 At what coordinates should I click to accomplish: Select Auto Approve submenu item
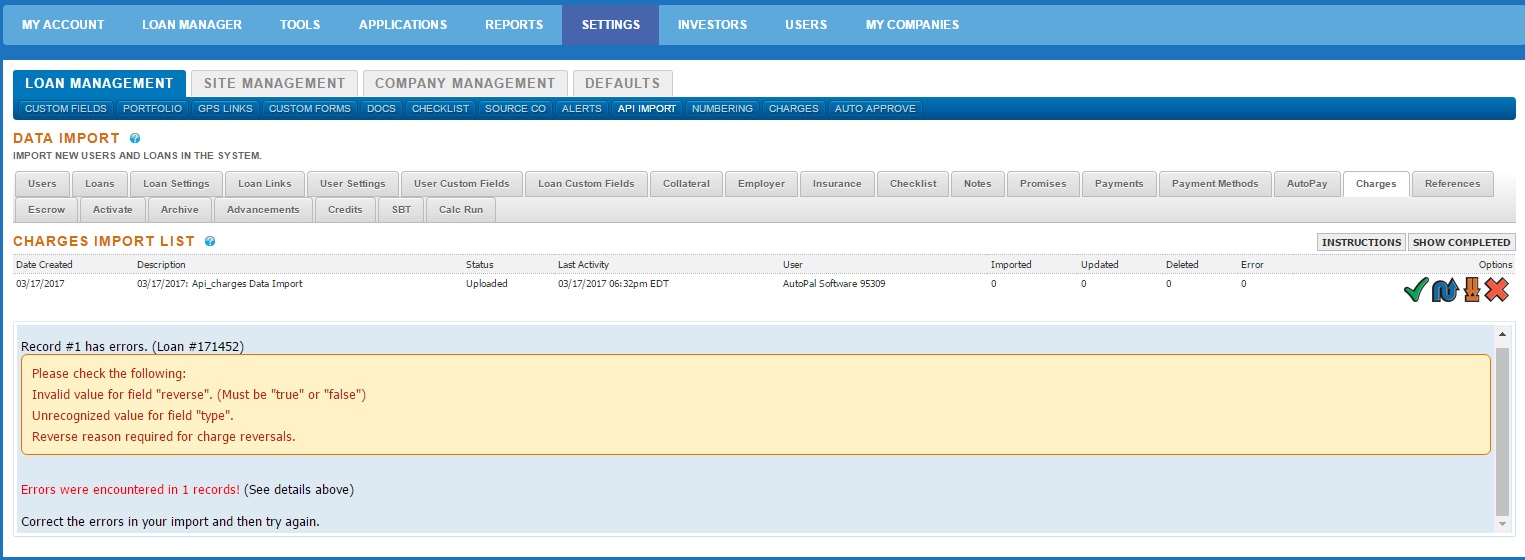(875, 108)
